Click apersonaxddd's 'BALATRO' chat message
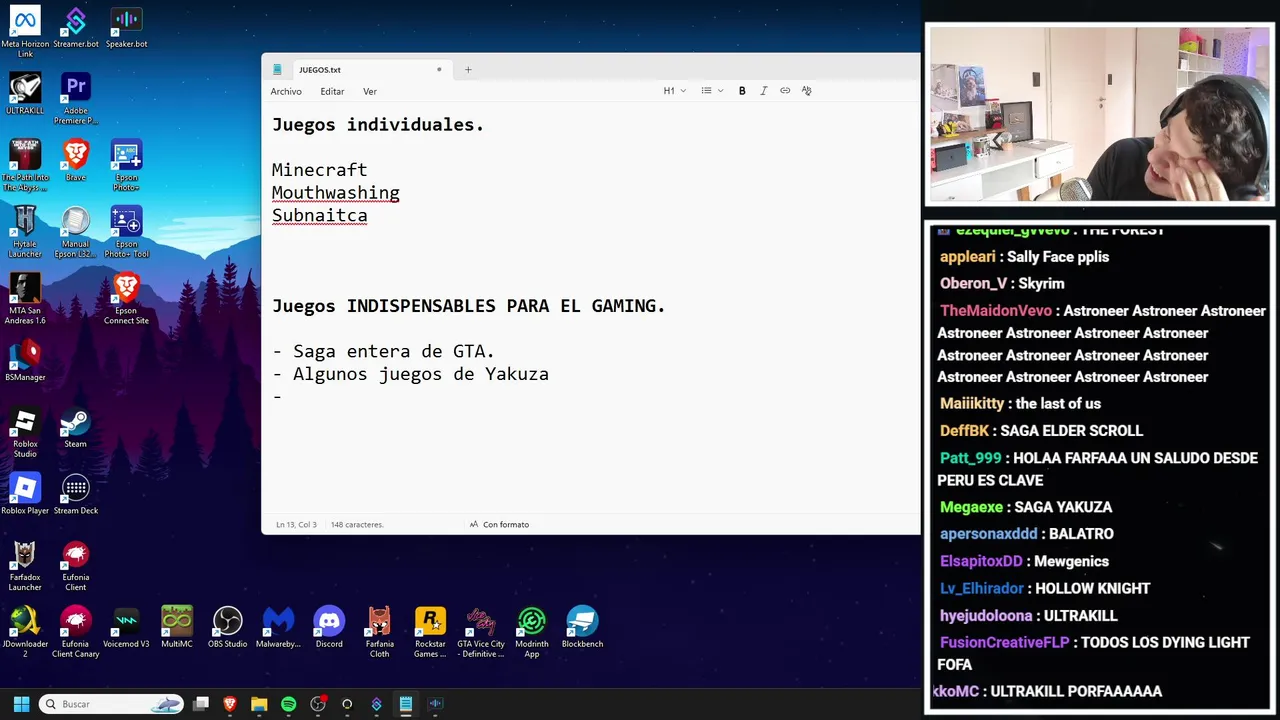This screenshot has height=720, width=1280. (1027, 534)
